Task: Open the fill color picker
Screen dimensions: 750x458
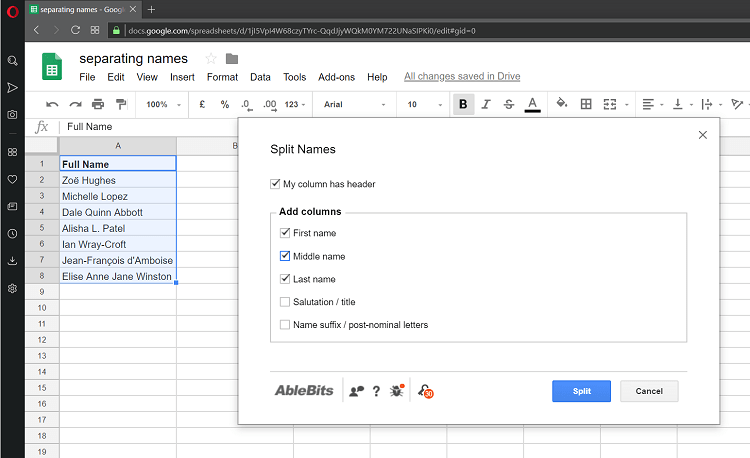Action: click(x=561, y=104)
